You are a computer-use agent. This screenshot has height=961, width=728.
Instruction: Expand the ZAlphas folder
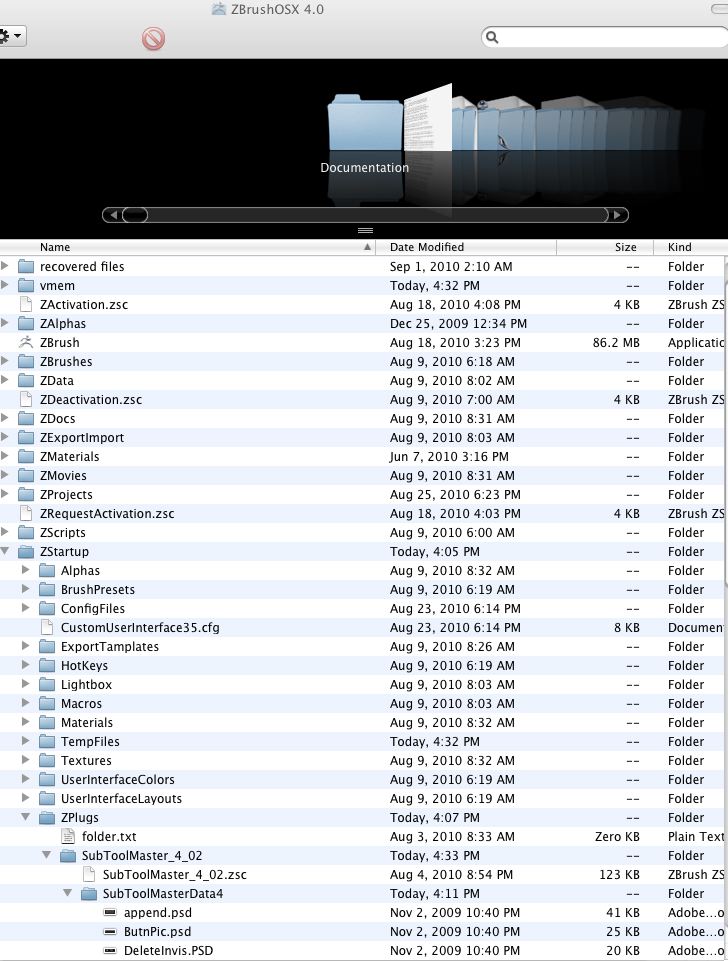click(5, 323)
